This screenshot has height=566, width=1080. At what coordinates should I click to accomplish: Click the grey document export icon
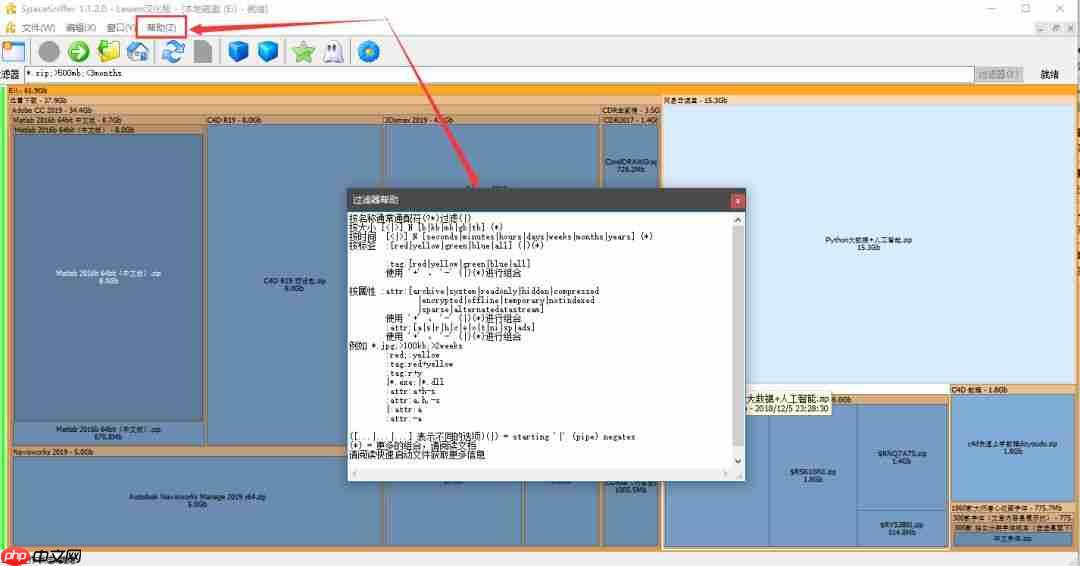point(202,52)
